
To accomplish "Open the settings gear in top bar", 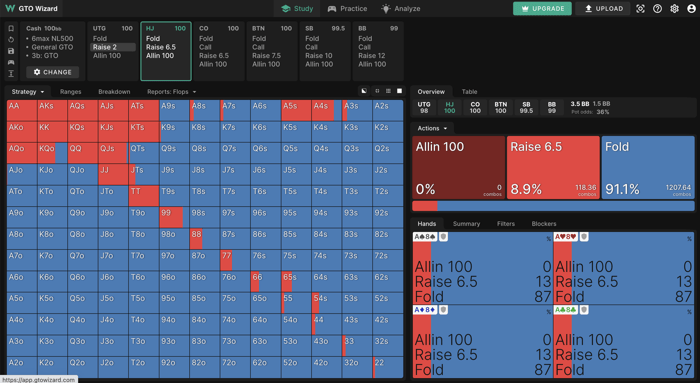I will click(x=674, y=8).
